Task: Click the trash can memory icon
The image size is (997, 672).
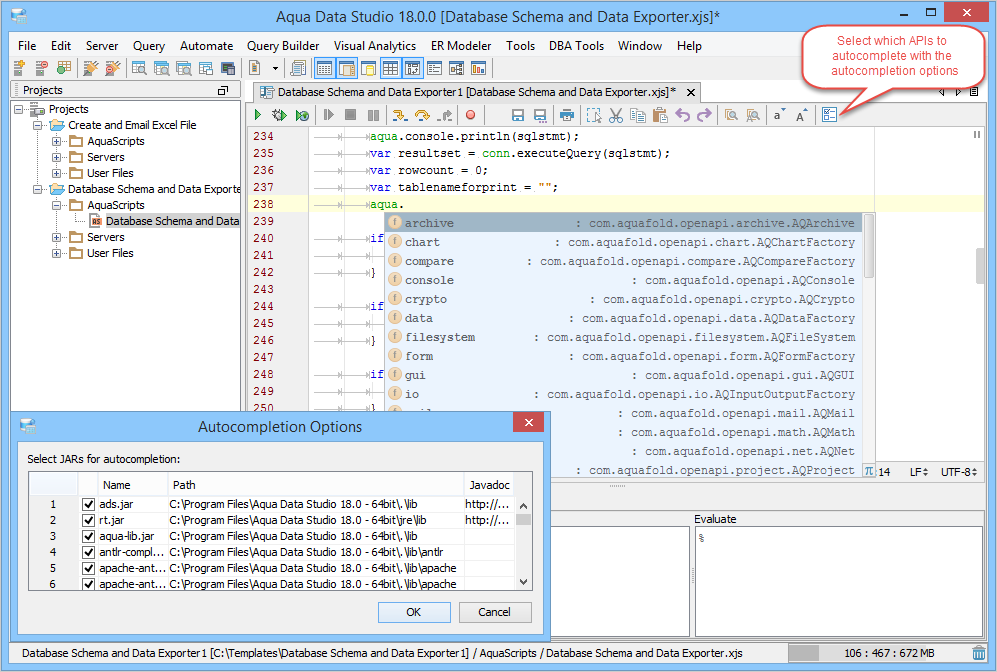Action: tap(979, 653)
